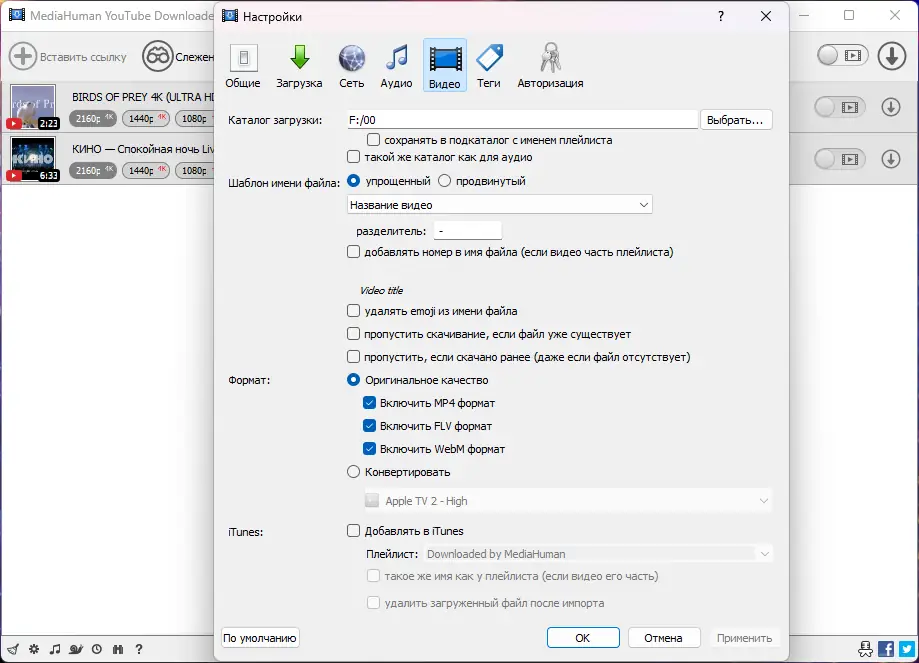This screenshot has height=663, width=919.
Task: Click the Отмена button
Action: (663, 638)
